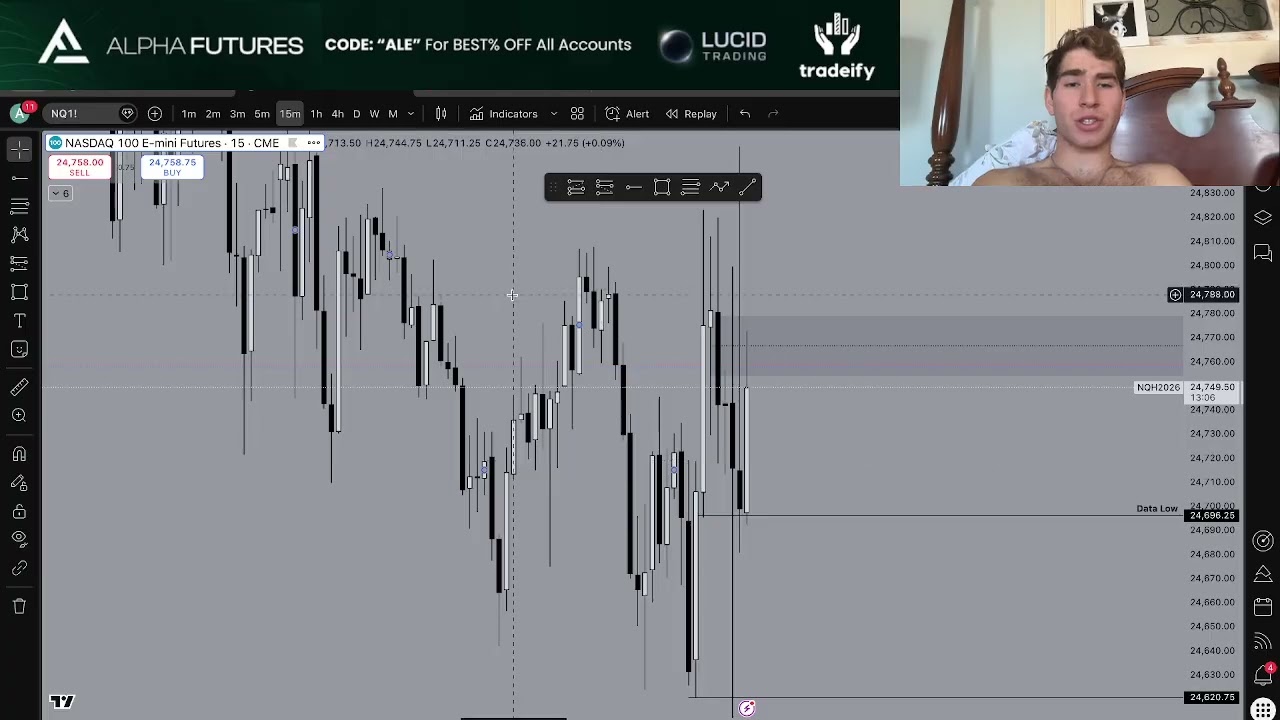
Task: Add a symbol to compare with plus icon
Action: tap(155, 114)
